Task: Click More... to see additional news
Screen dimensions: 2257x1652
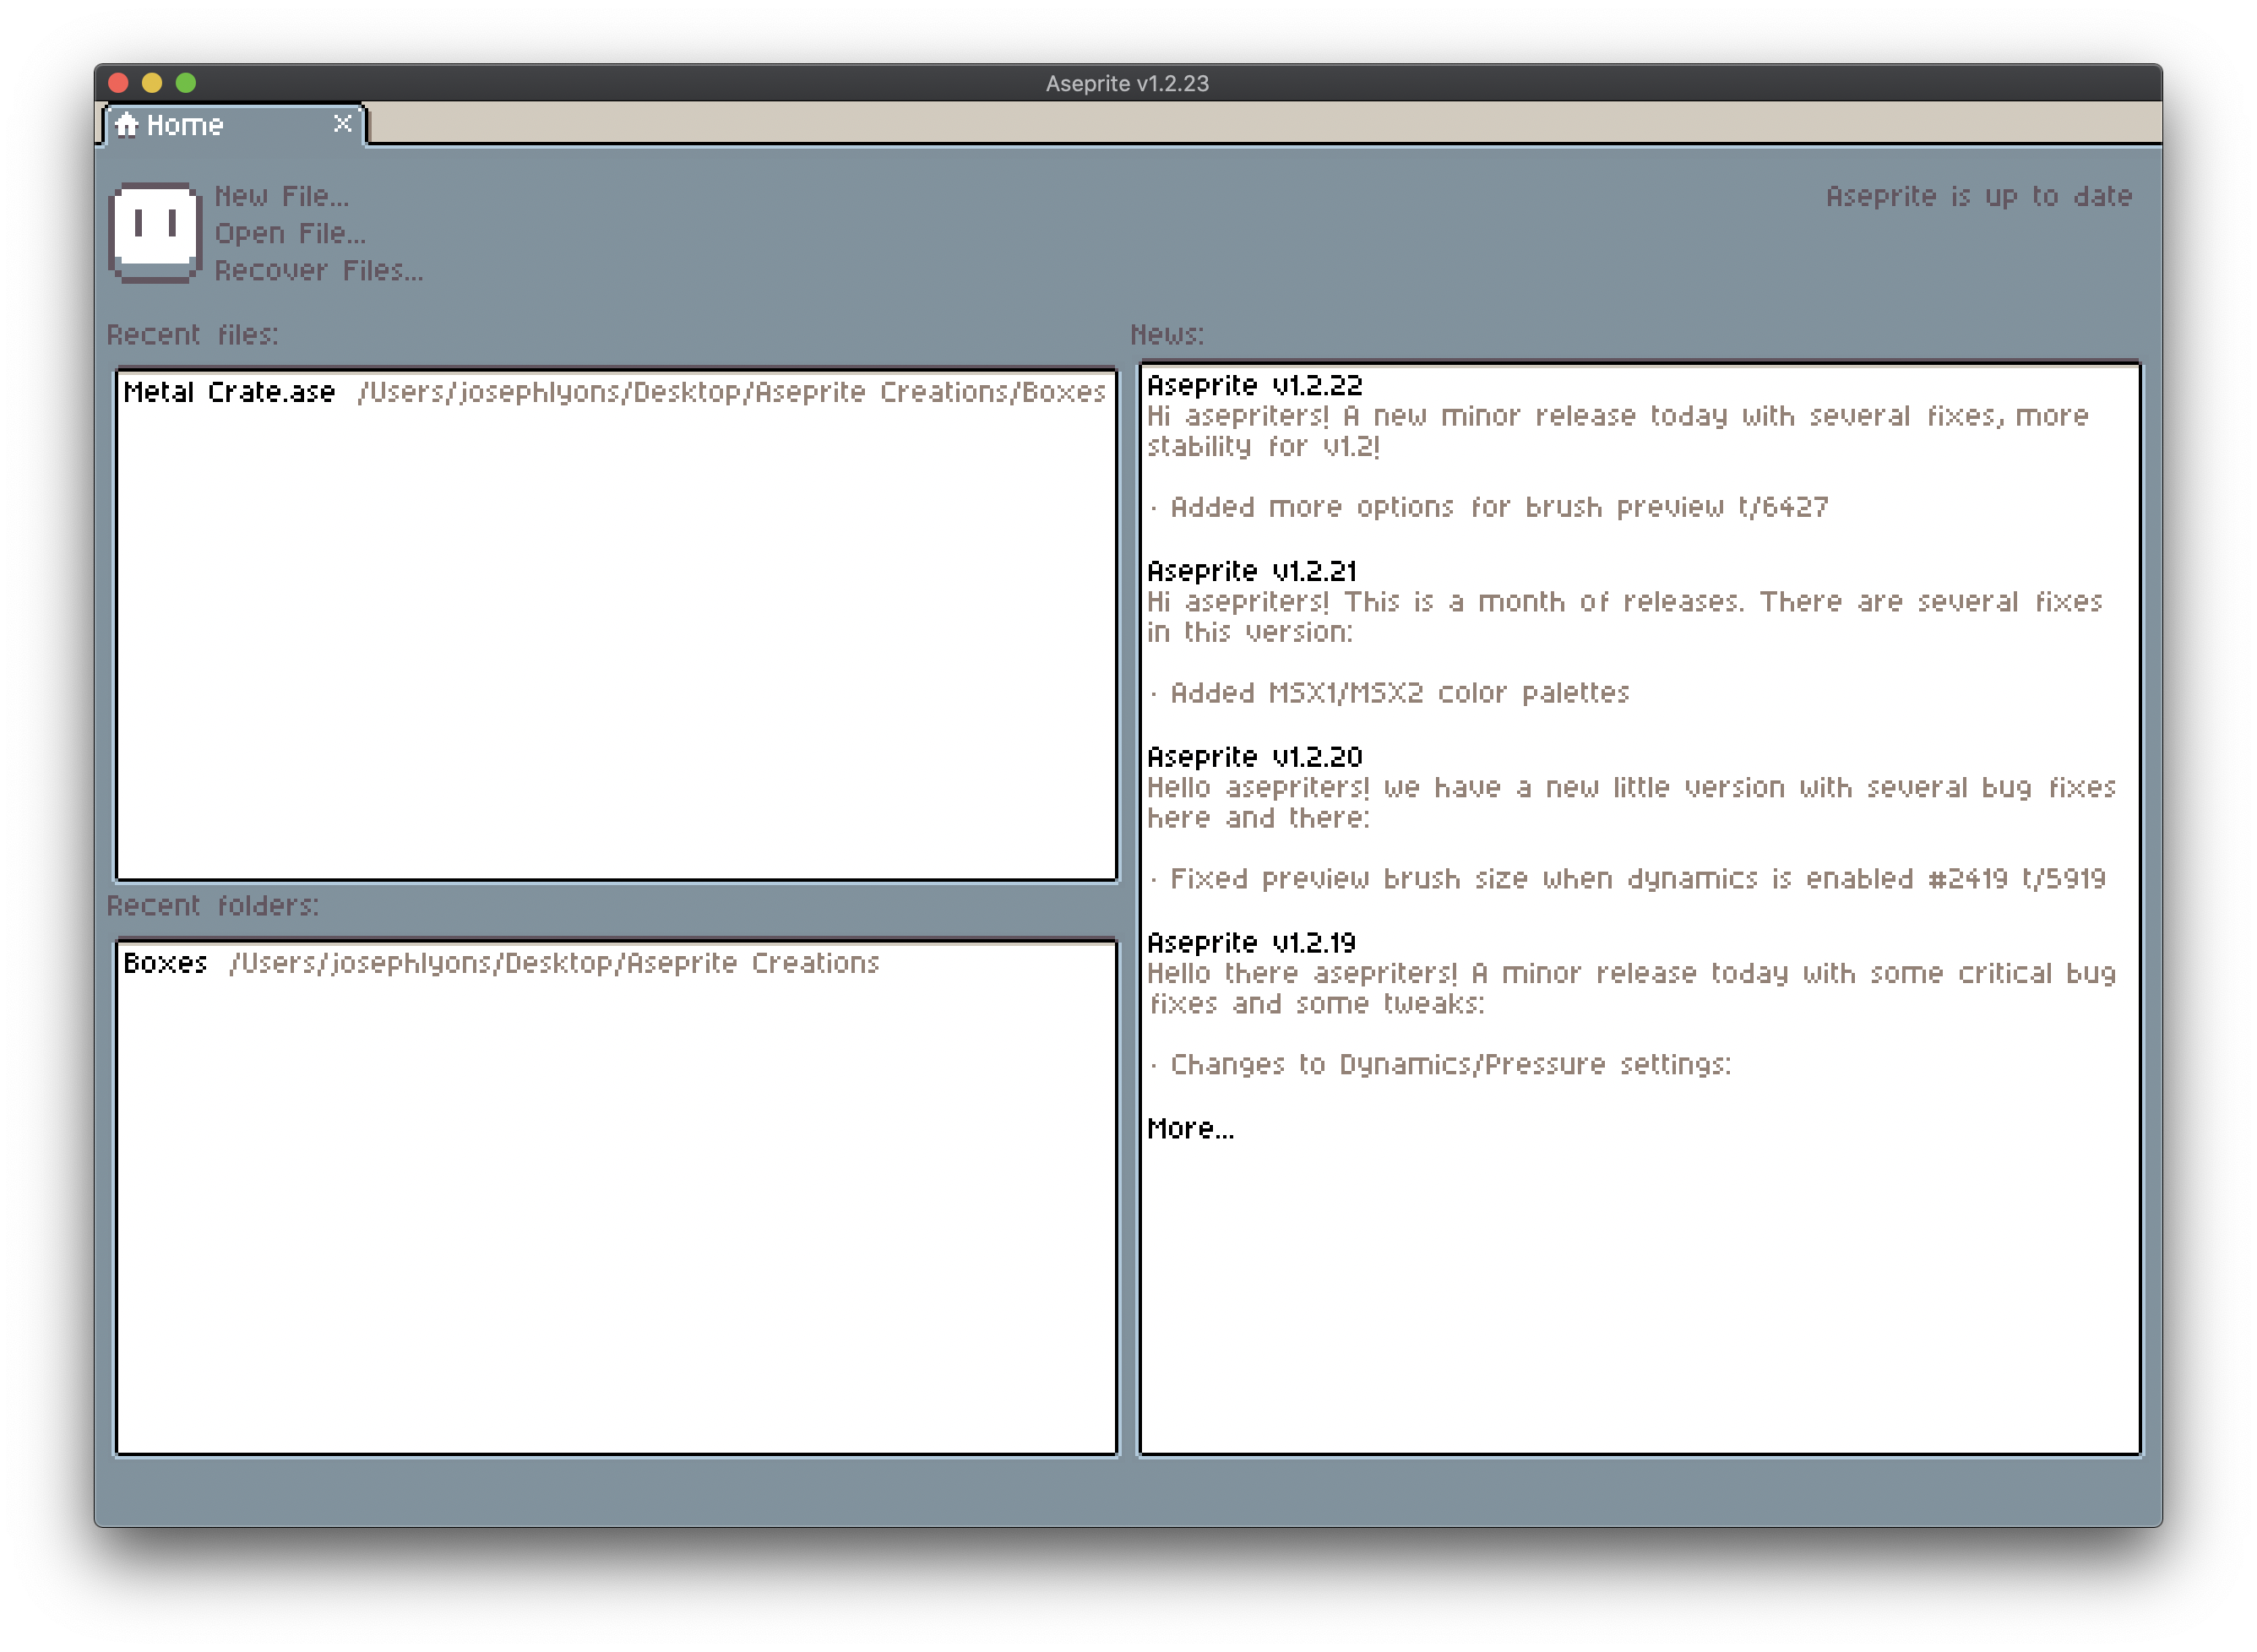Action: [1191, 1128]
